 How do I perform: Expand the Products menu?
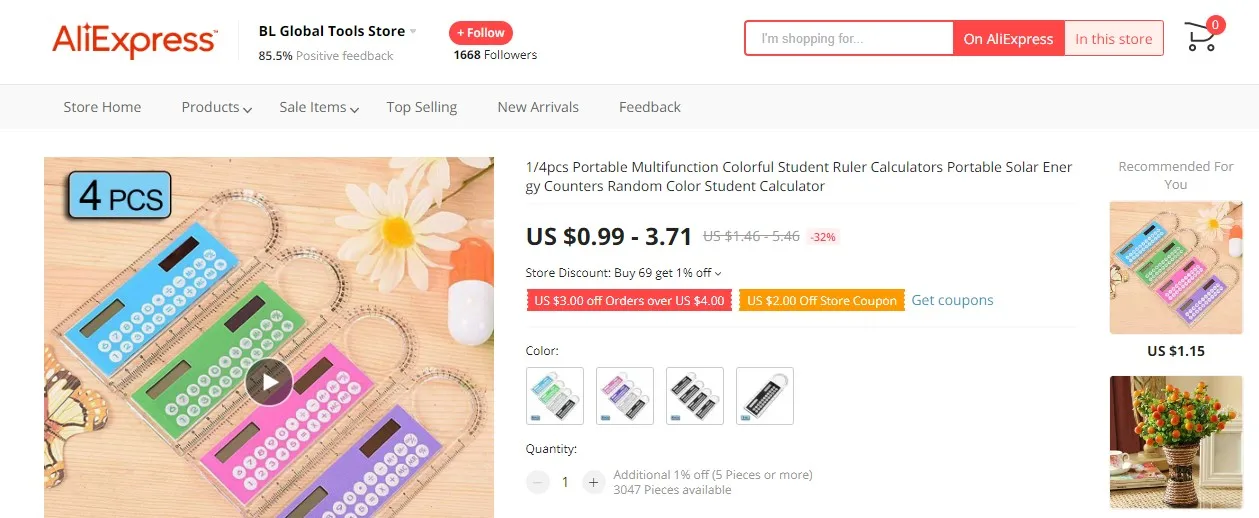tap(216, 107)
